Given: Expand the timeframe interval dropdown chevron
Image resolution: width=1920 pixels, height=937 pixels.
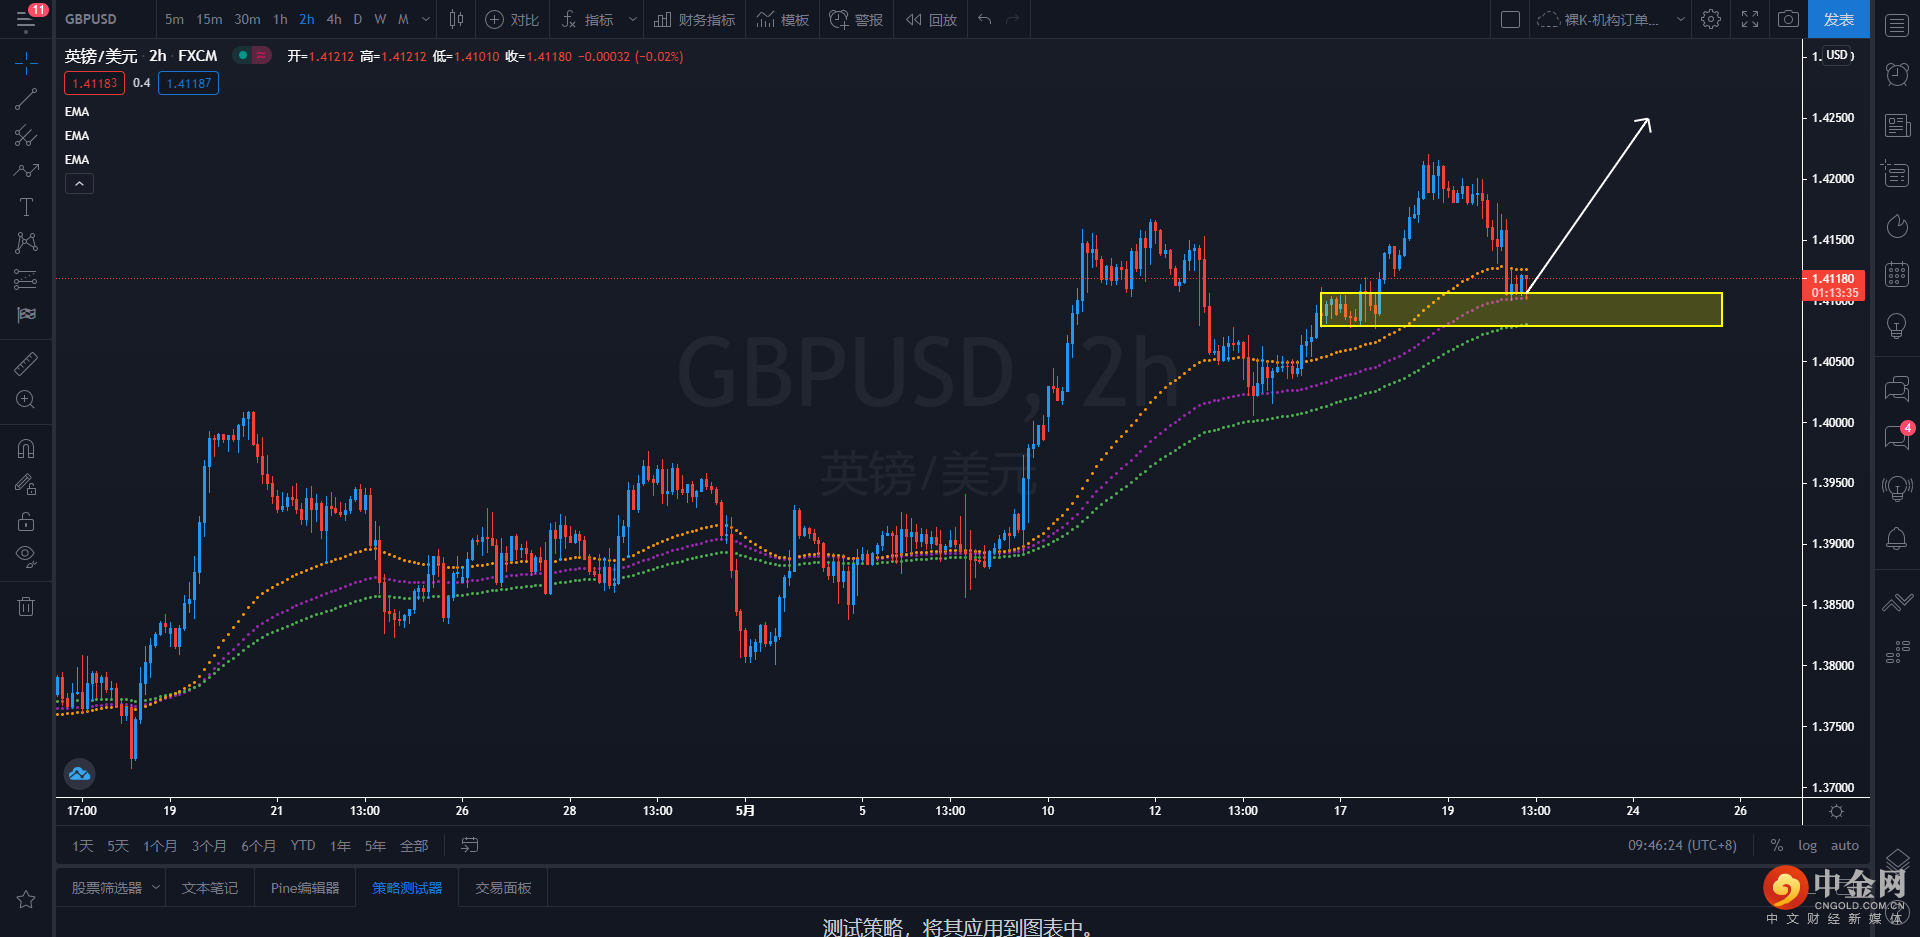Looking at the screenshot, I should click(x=426, y=19).
